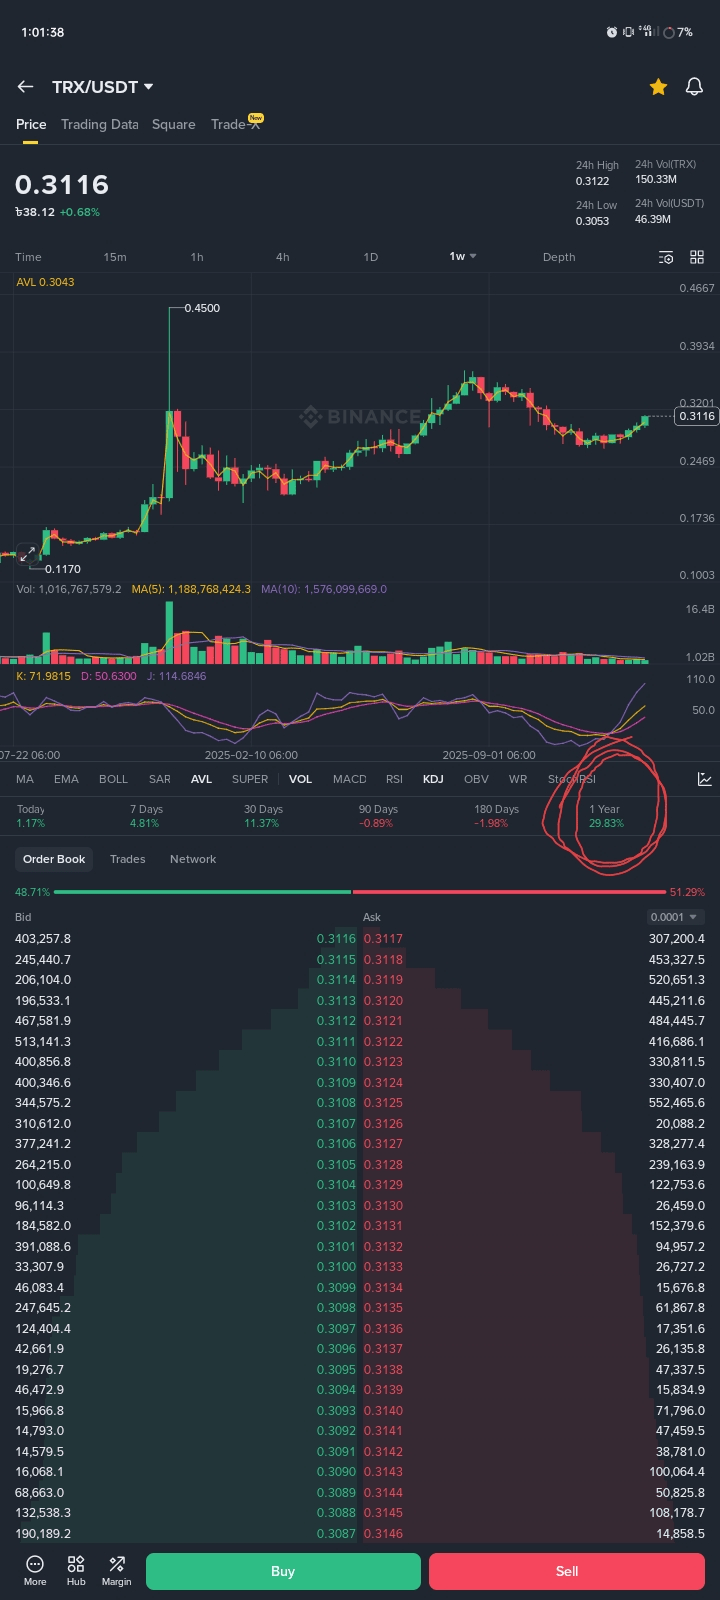Open the 0.0001 price precision dropdown
The image size is (720, 1600).
click(675, 917)
